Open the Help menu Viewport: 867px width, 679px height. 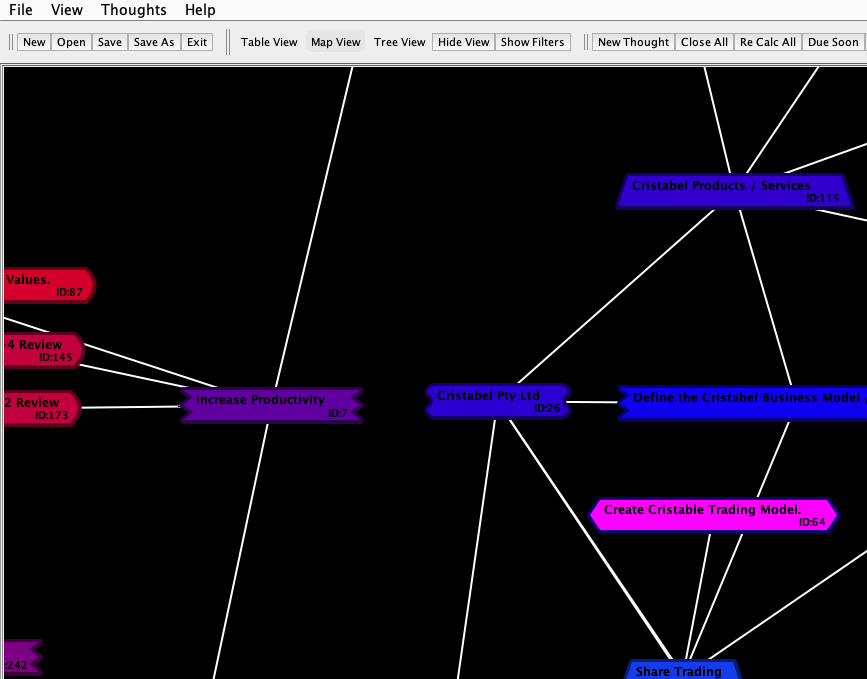click(200, 10)
